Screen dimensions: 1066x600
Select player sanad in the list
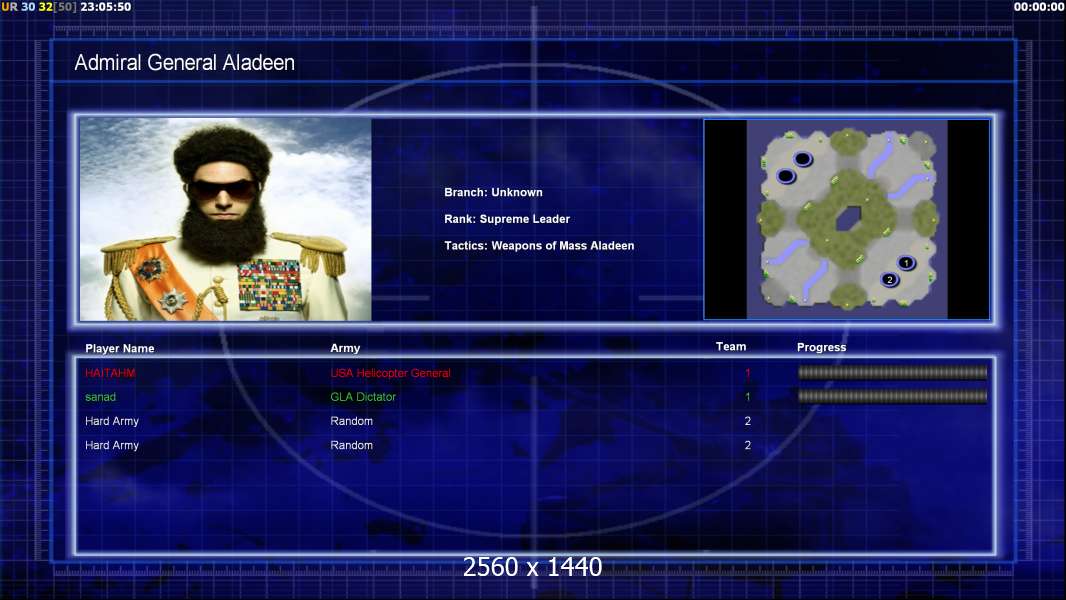pyautogui.click(x=100, y=397)
